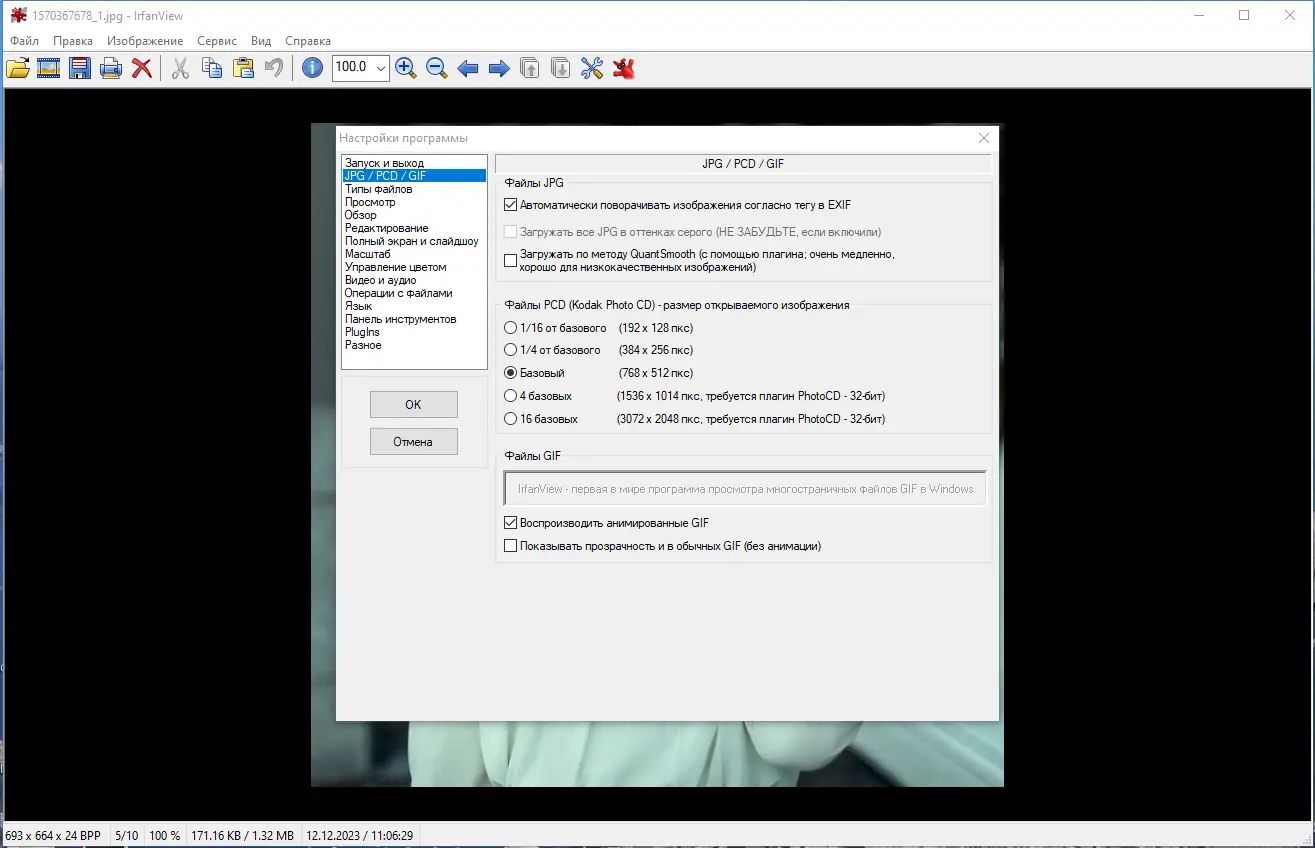
Task: Toggle Показывать прозрачность в обычных GIF checkbox
Action: 511,546
